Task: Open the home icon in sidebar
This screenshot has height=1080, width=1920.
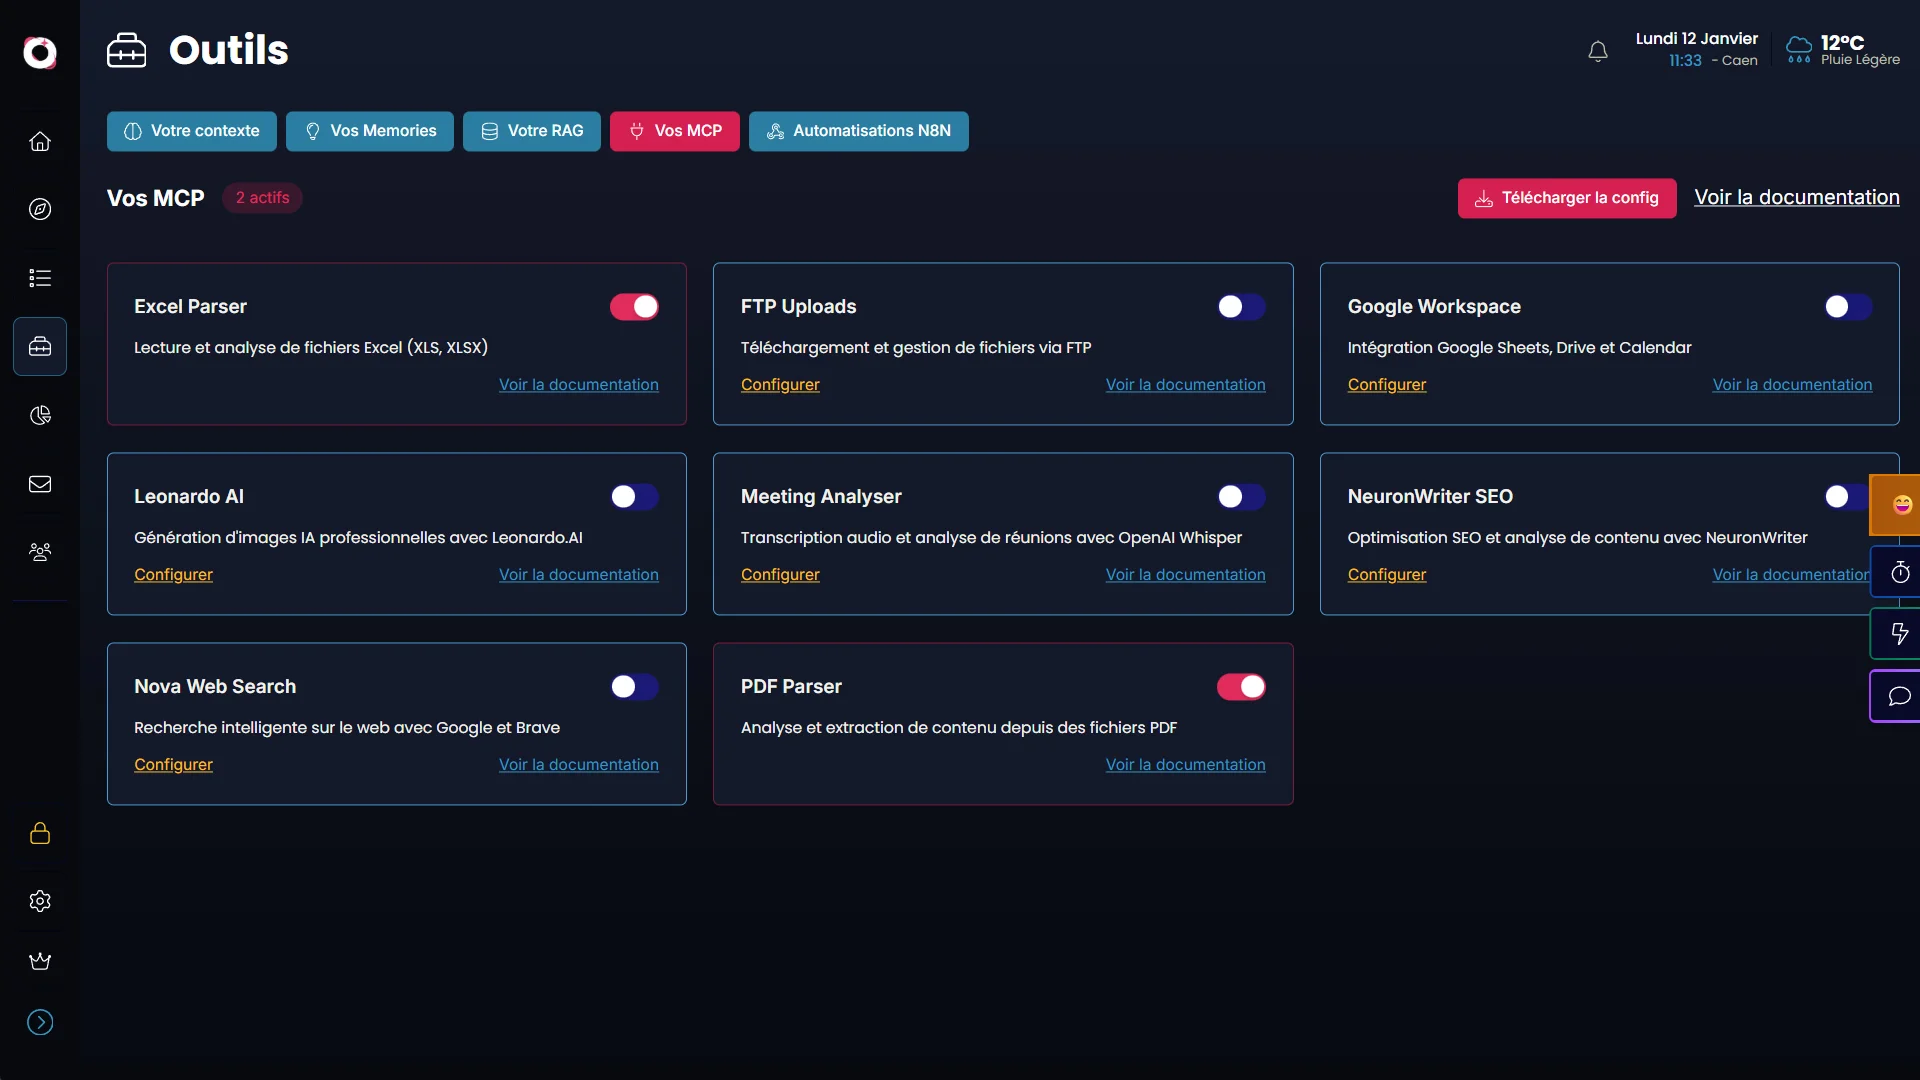Action: click(40, 141)
